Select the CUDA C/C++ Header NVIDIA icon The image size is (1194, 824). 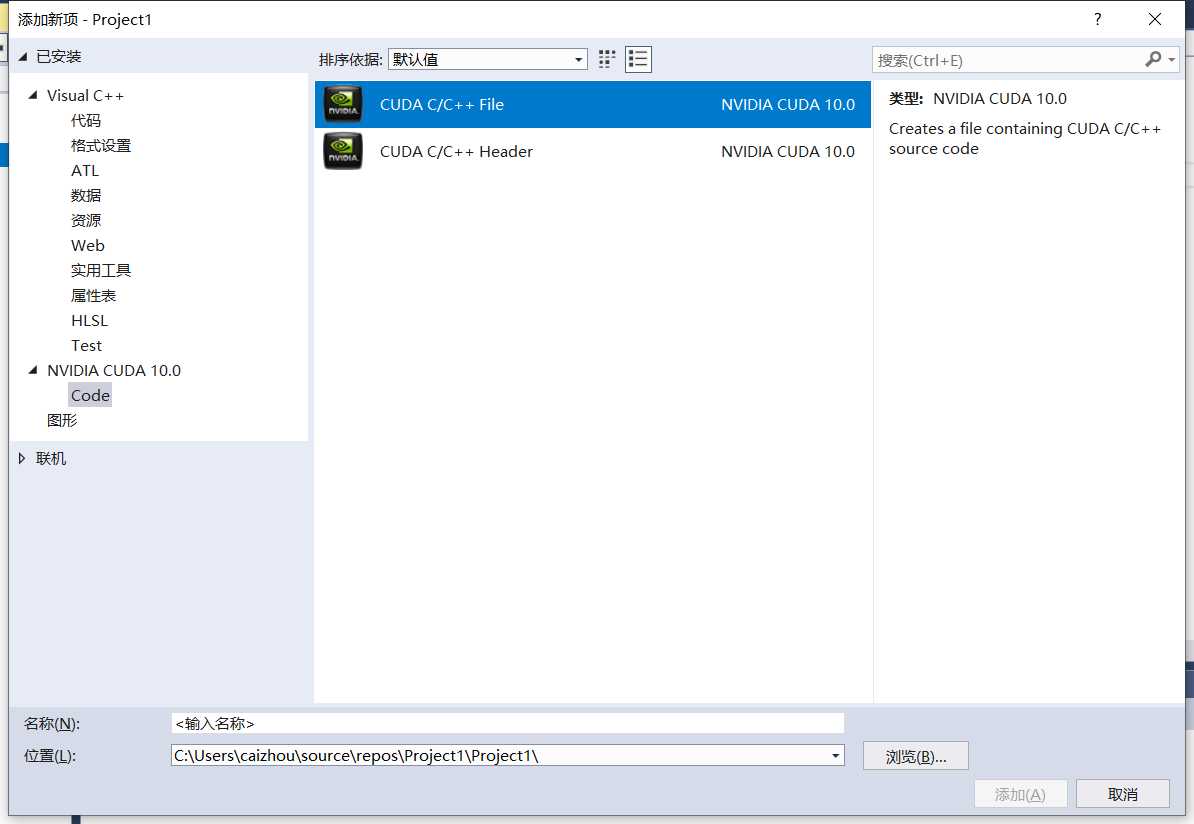click(x=343, y=151)
